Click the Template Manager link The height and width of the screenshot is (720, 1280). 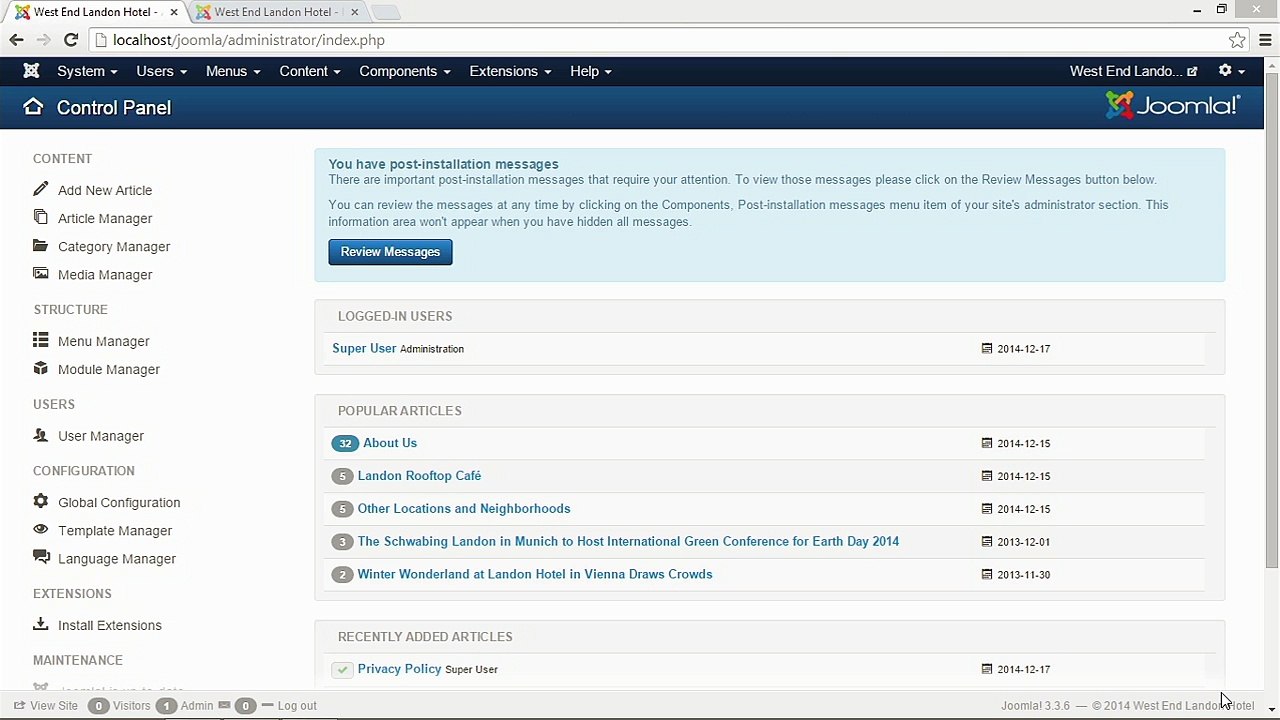click(115, 531)
